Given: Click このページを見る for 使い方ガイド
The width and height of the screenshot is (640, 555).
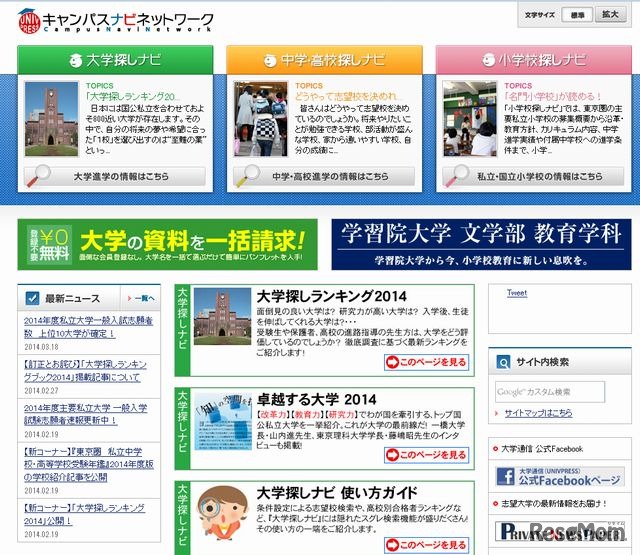Looking at the screenshot, I should pos(427,545).
